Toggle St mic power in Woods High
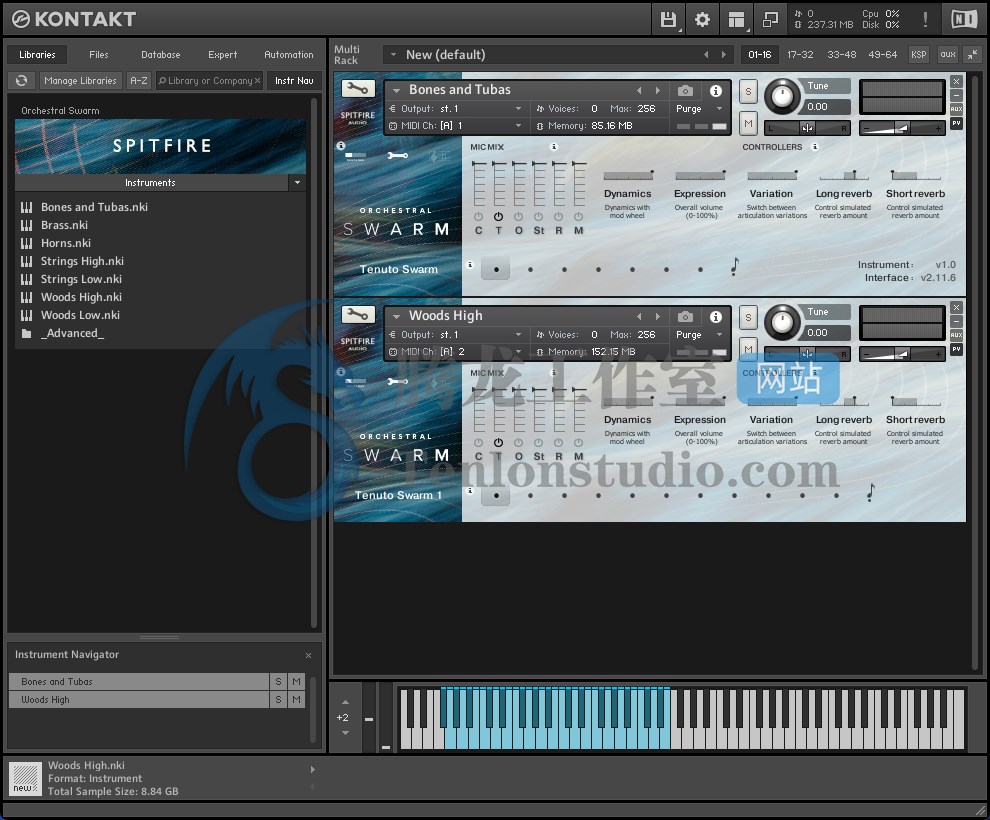 click(539, 443)
